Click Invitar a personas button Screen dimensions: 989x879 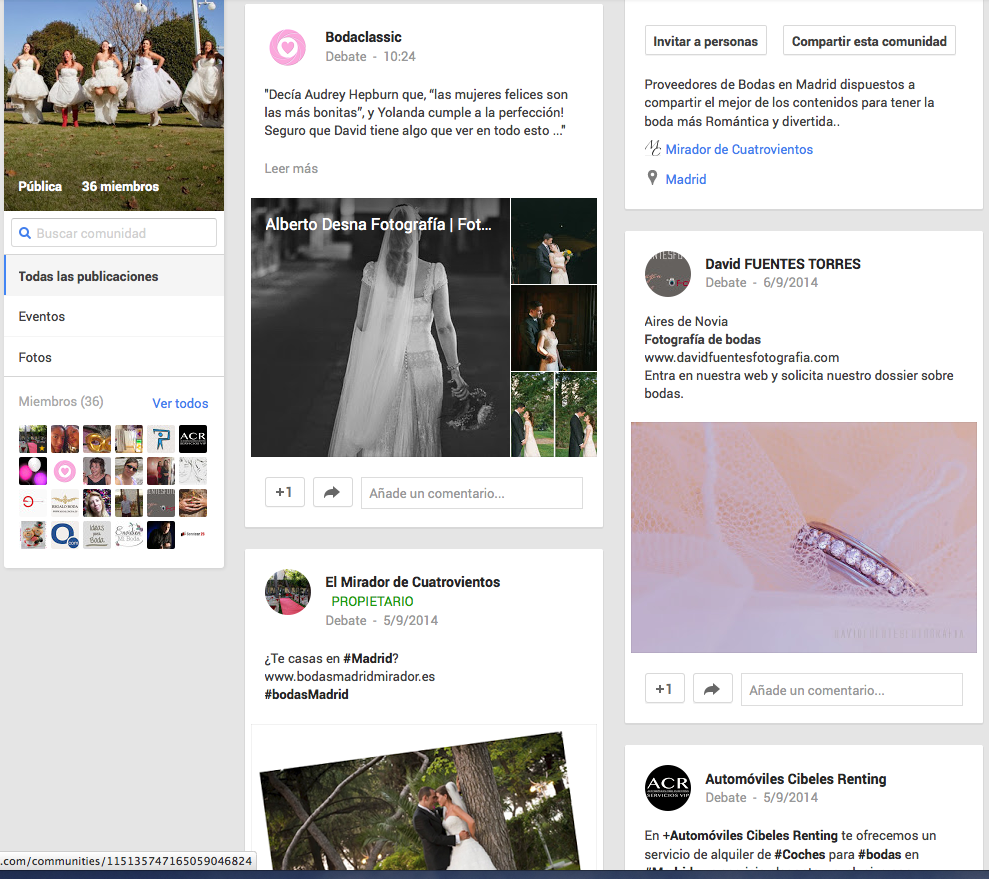(705, 41)
